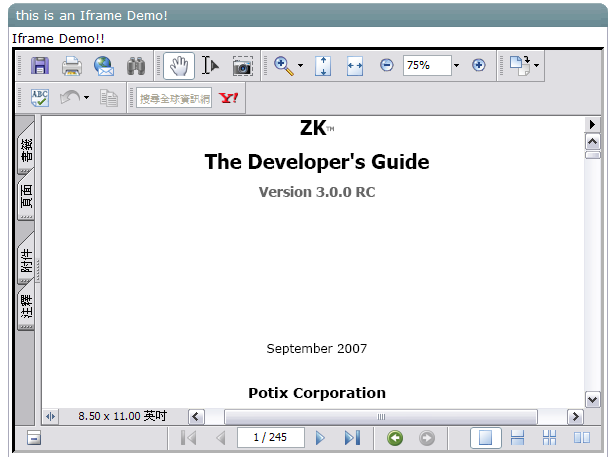The width and height of the screenshot is (612, 457).
Task: Go to Previous Page button
Action: [221, 438]
